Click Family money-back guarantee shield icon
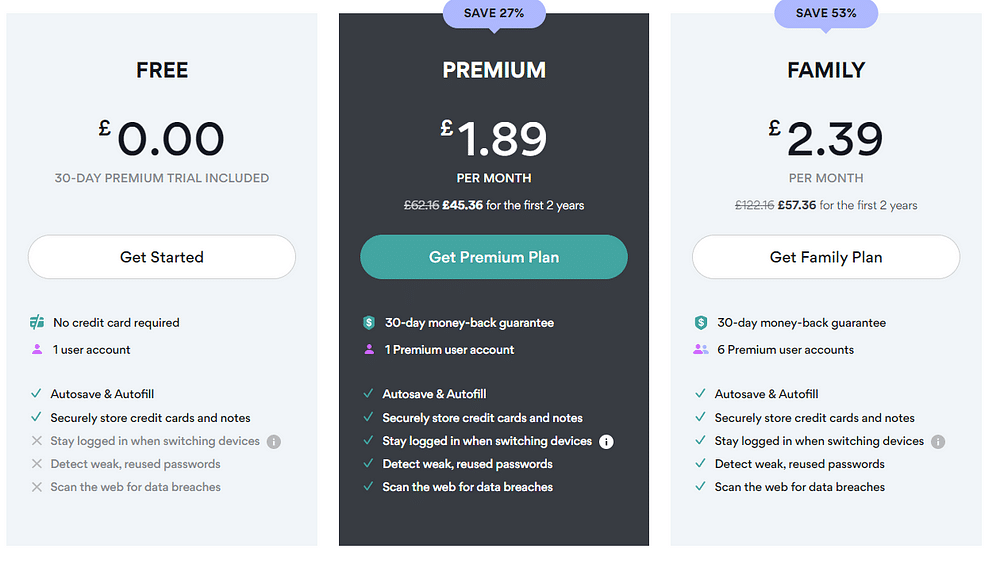The image size is (1000, 567). (x=701, y=323)
